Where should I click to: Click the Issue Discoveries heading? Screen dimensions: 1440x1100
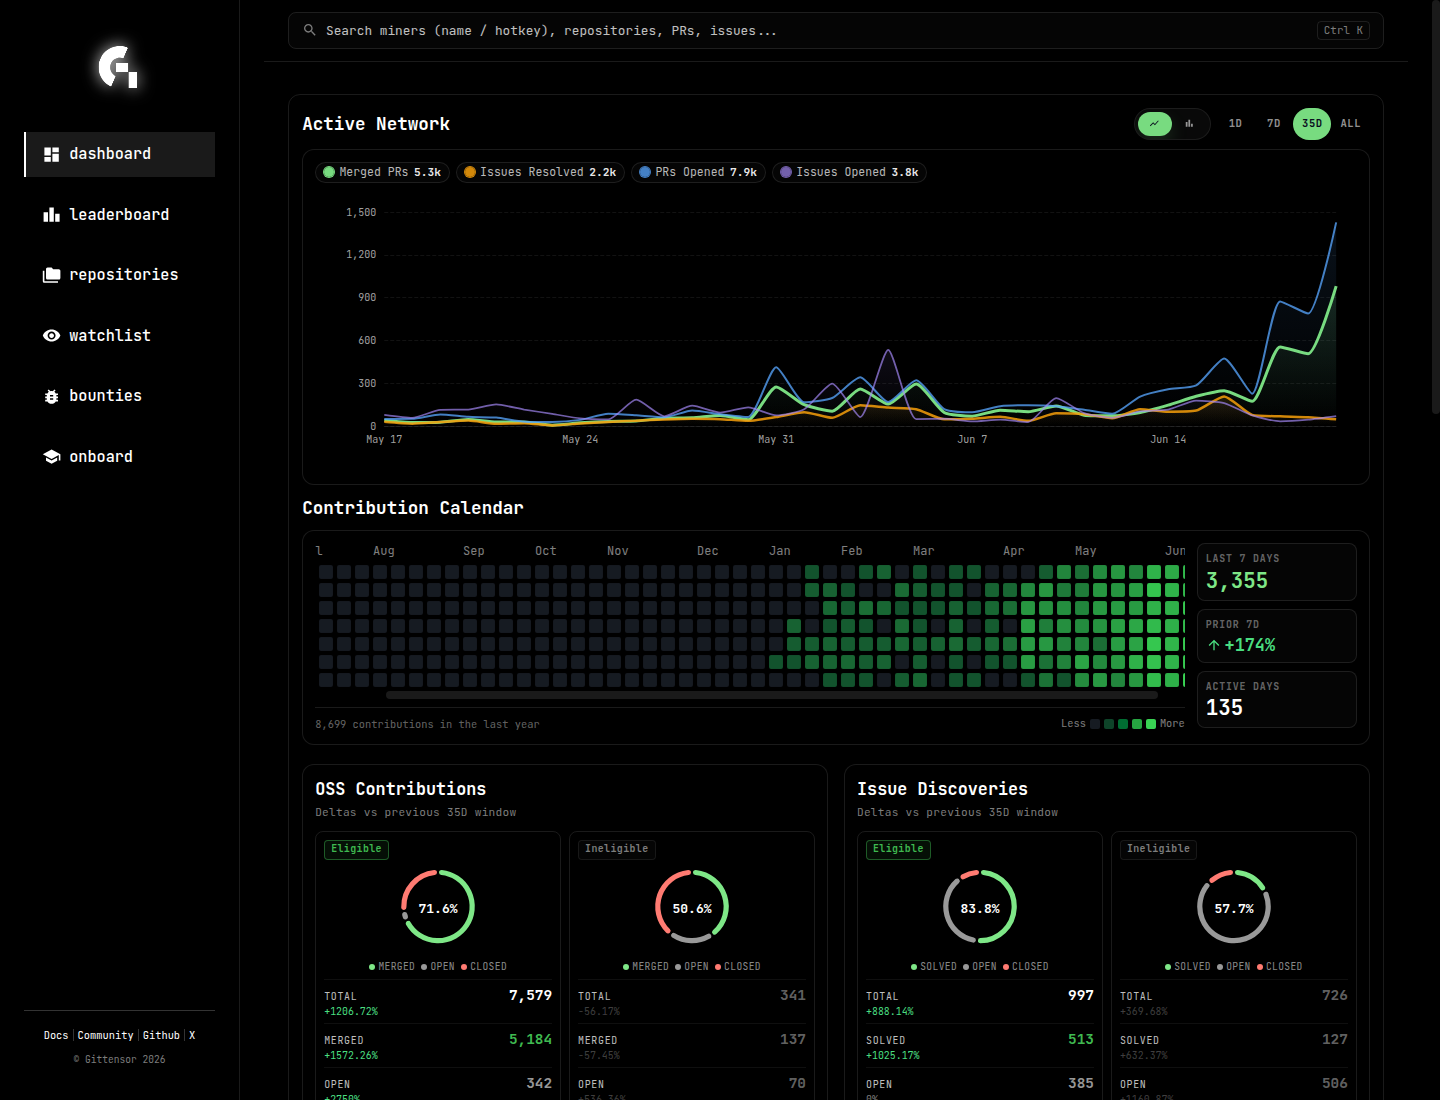942,789
